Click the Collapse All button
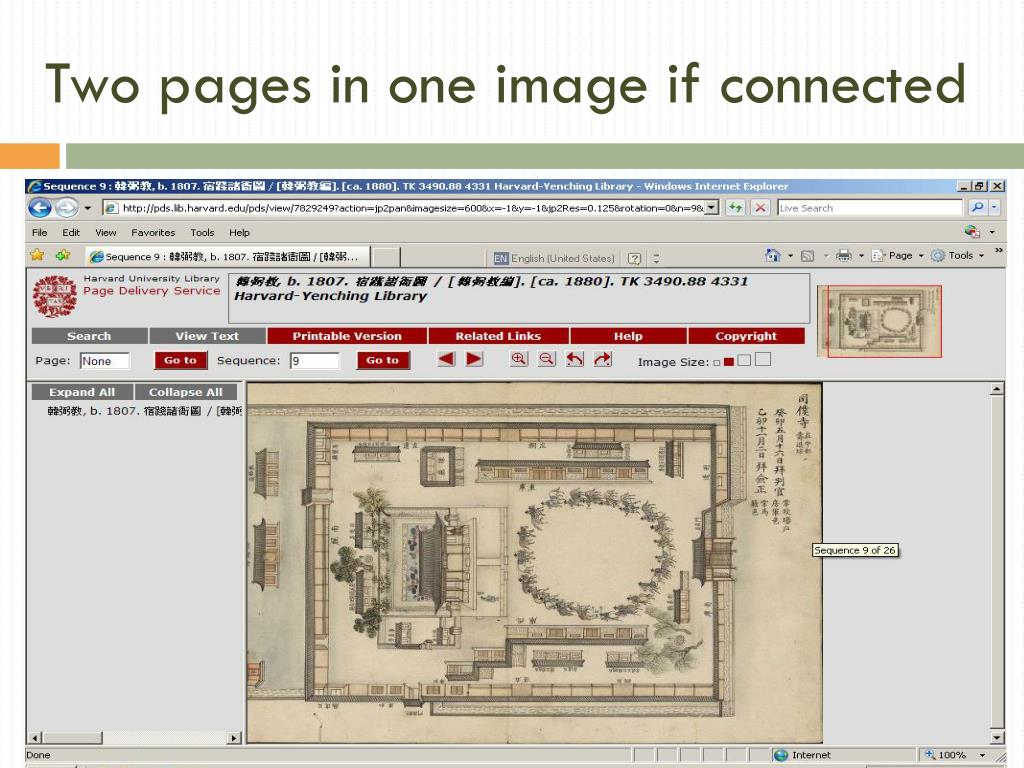The width and height of the screenshot is (1024, 768). coord(185,392)
